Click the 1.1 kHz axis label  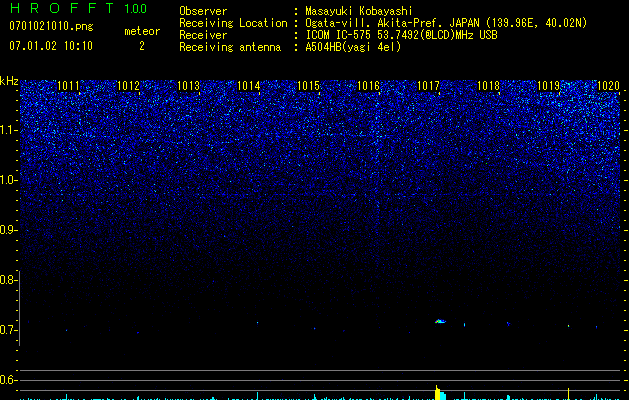(x=9, y=130)
